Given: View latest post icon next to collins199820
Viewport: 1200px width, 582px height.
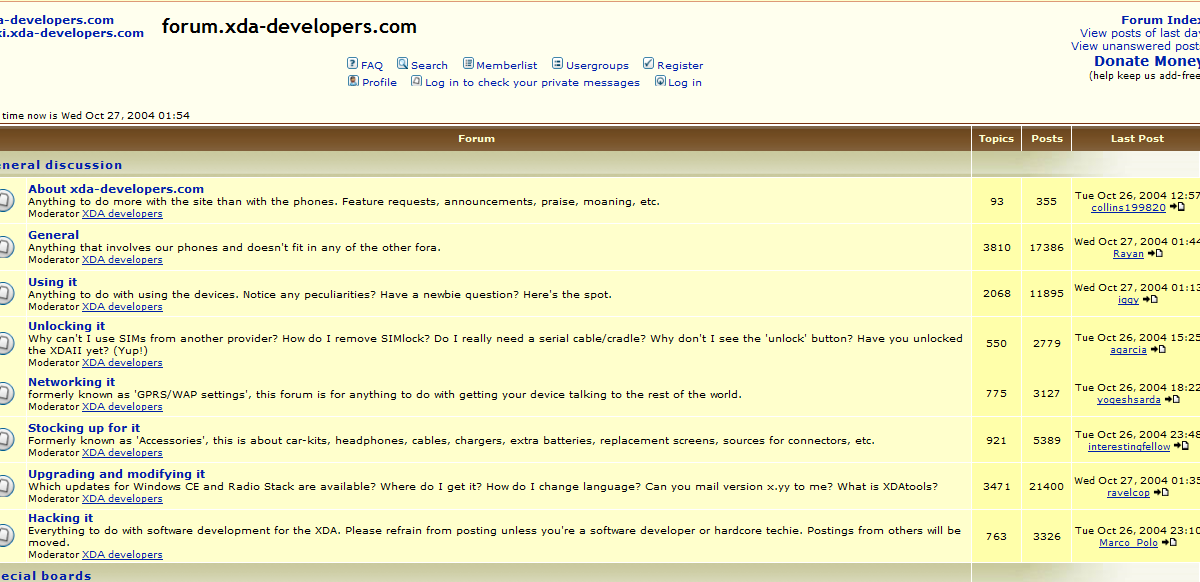Looking at the screenshot, I should pos(1176,207).
